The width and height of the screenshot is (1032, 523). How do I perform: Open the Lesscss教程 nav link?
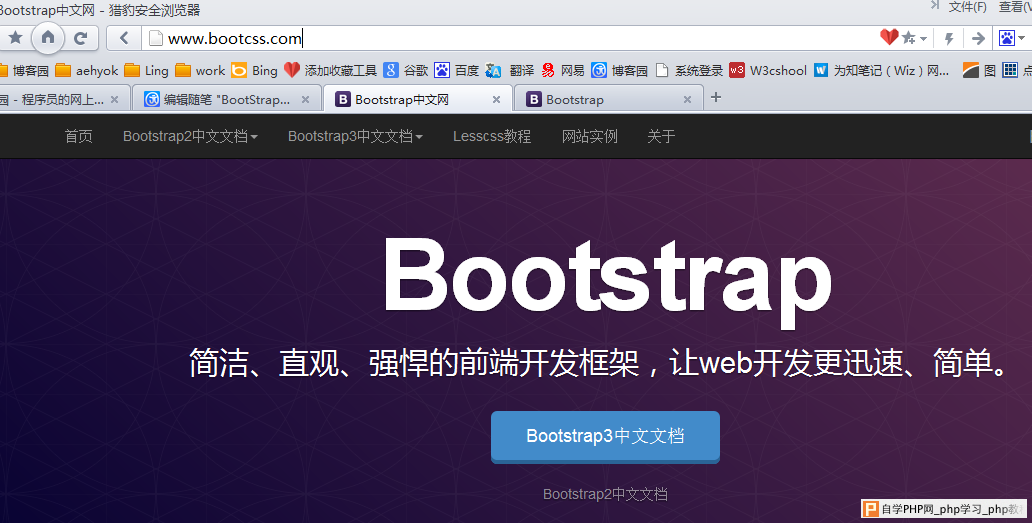coord(492,136)
